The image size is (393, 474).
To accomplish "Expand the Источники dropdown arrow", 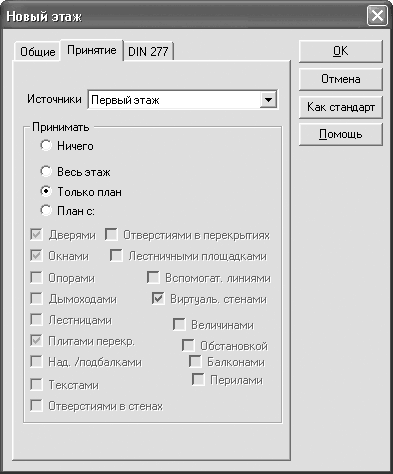I will click(268, 99).
